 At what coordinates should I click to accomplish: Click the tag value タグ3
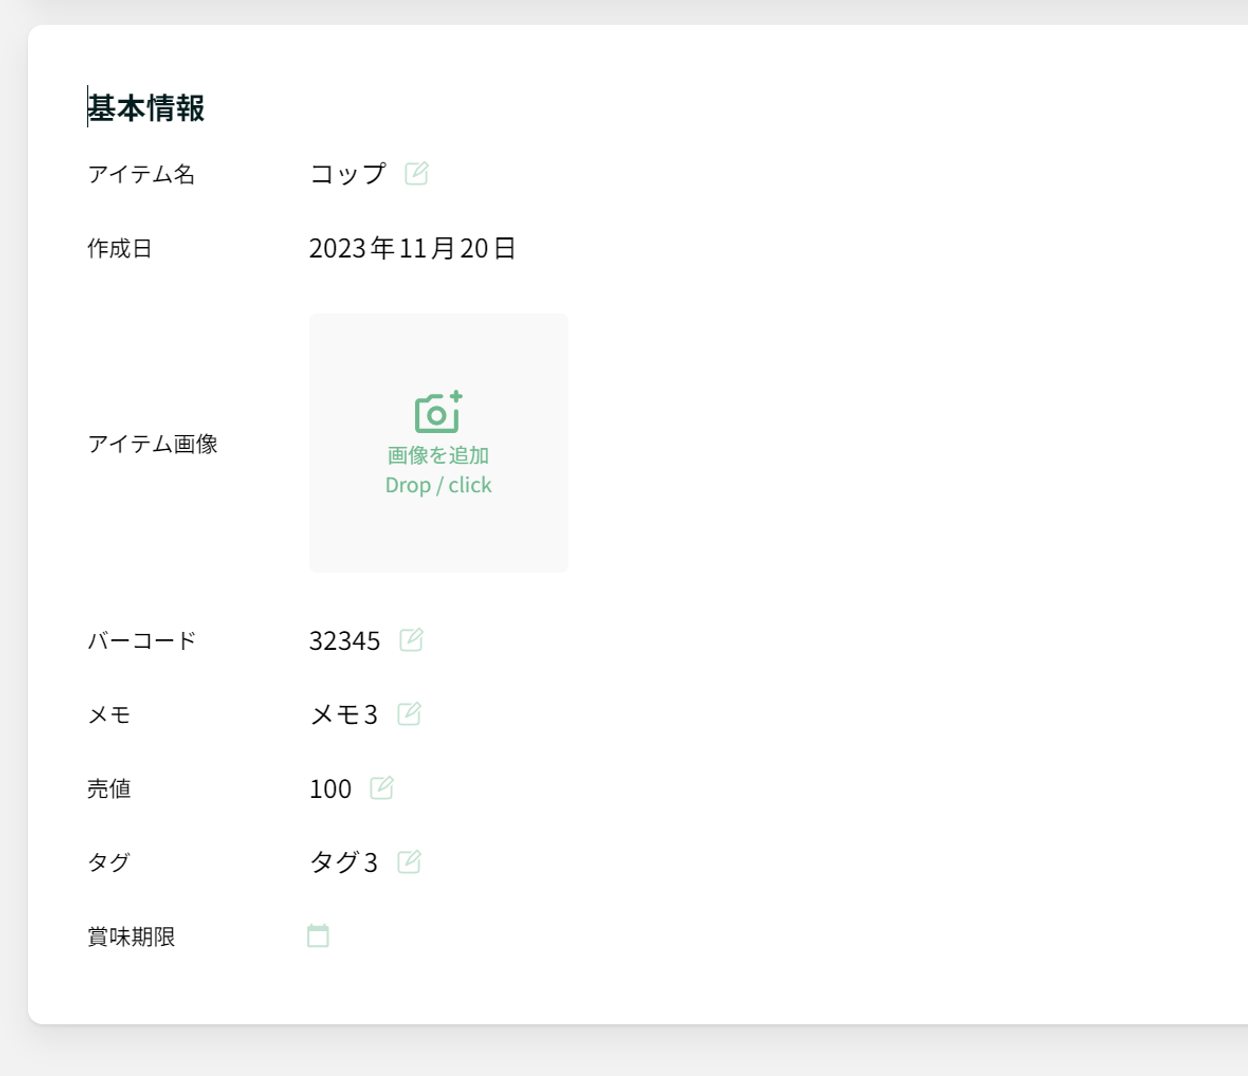point(344,862)
